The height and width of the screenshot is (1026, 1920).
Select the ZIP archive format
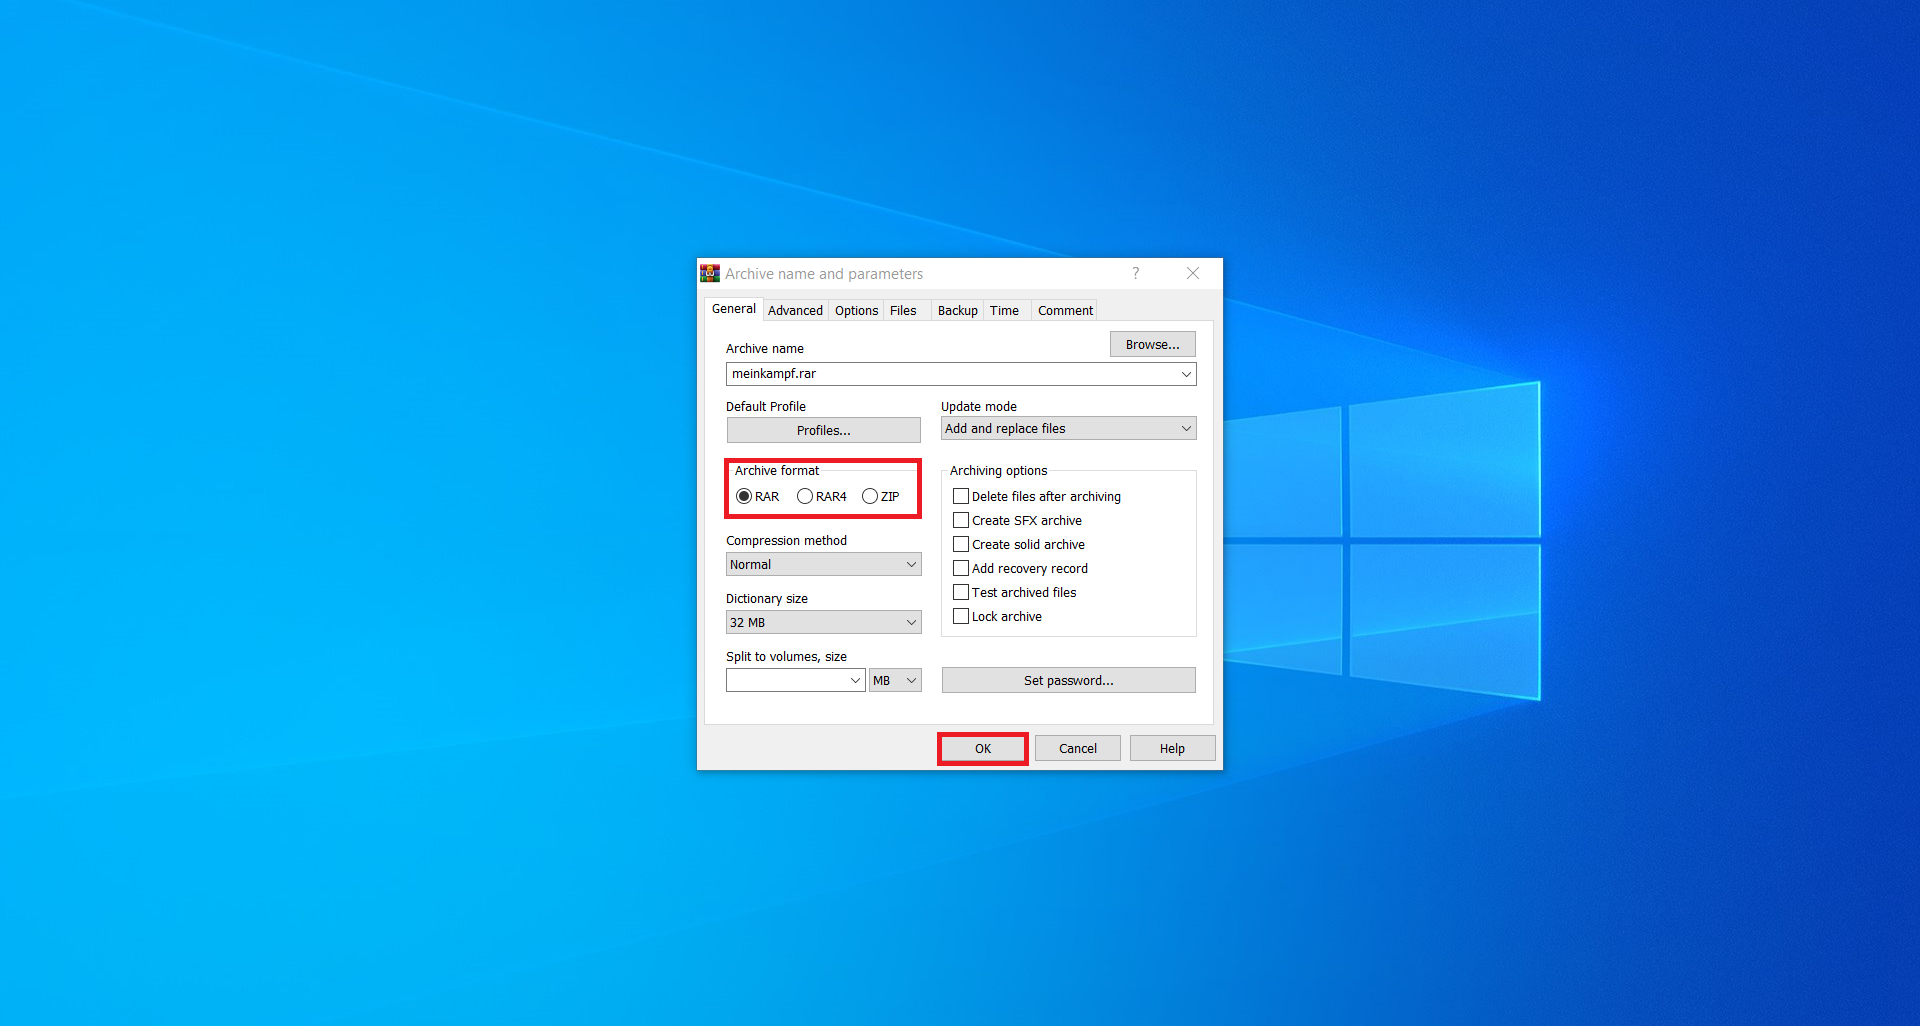tap(869, 496)
